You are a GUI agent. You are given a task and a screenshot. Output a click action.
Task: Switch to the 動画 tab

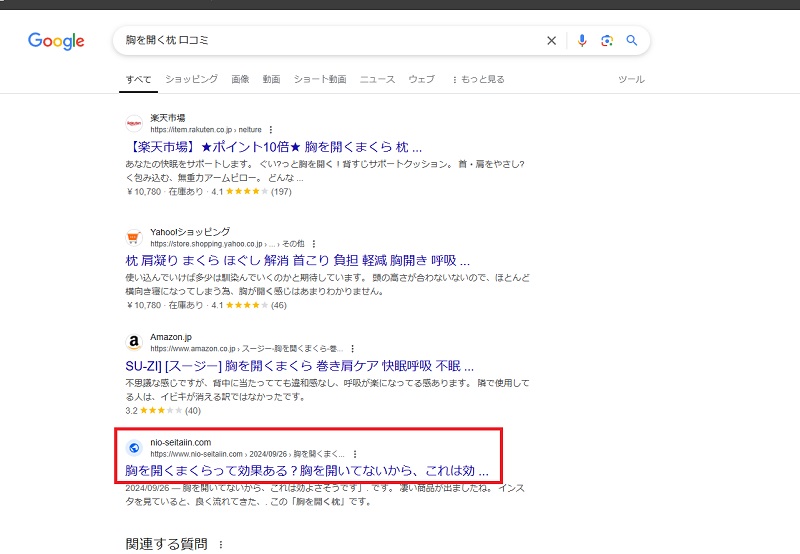click(x=271, y=79)
